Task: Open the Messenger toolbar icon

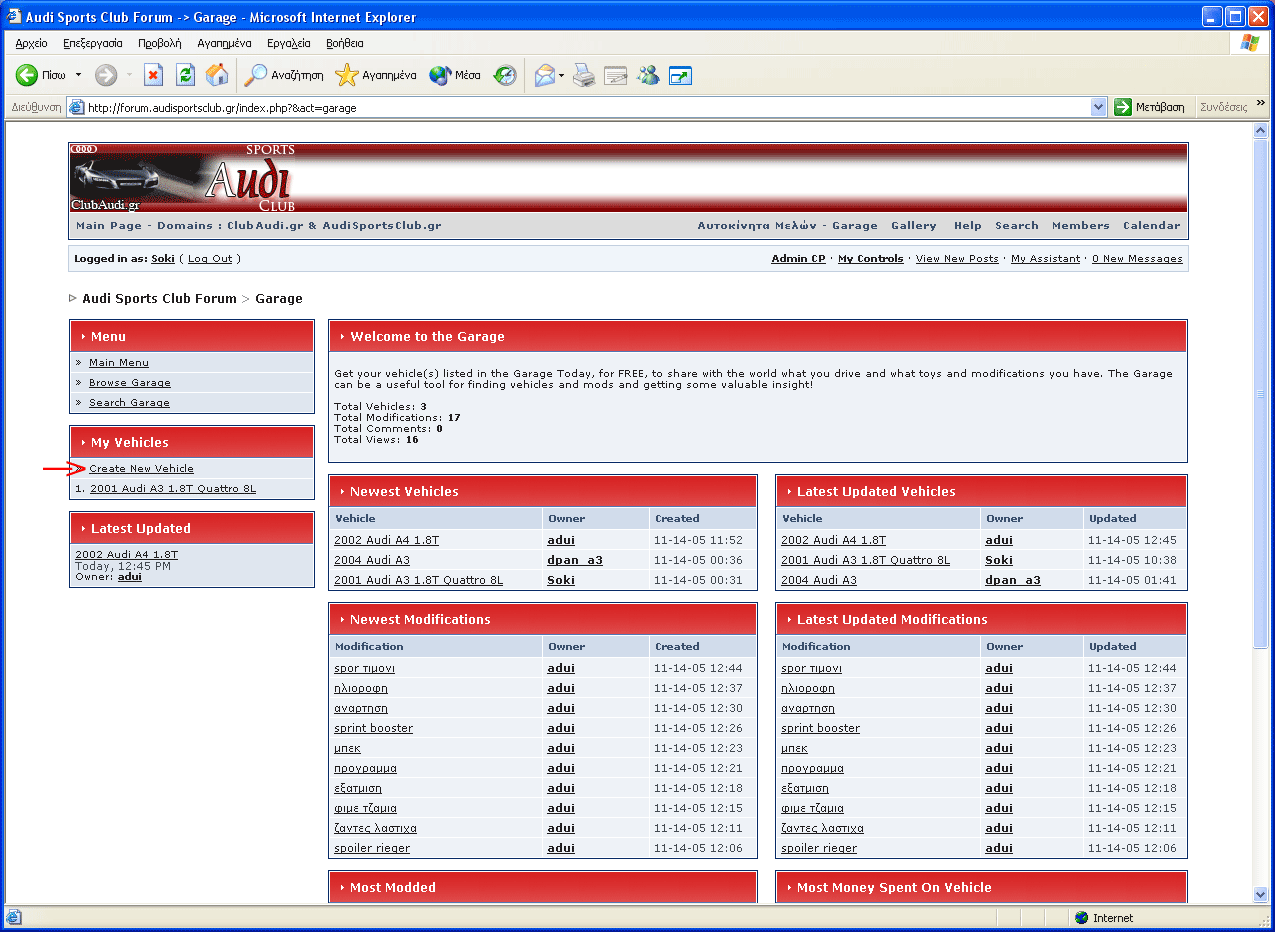Action: click(x=648, y=76)
